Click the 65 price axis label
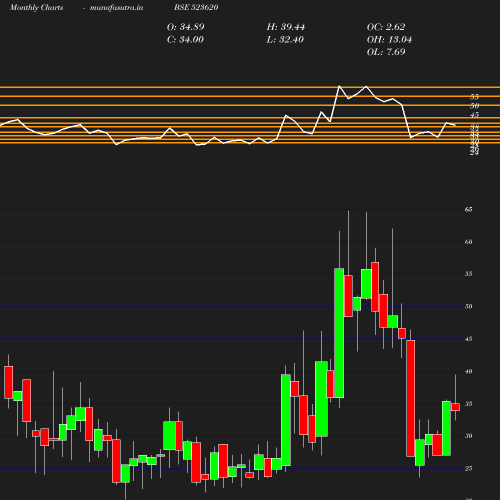The width and height of the screenshot is (500, 500). pyautogui.click(x=468, y=209)
